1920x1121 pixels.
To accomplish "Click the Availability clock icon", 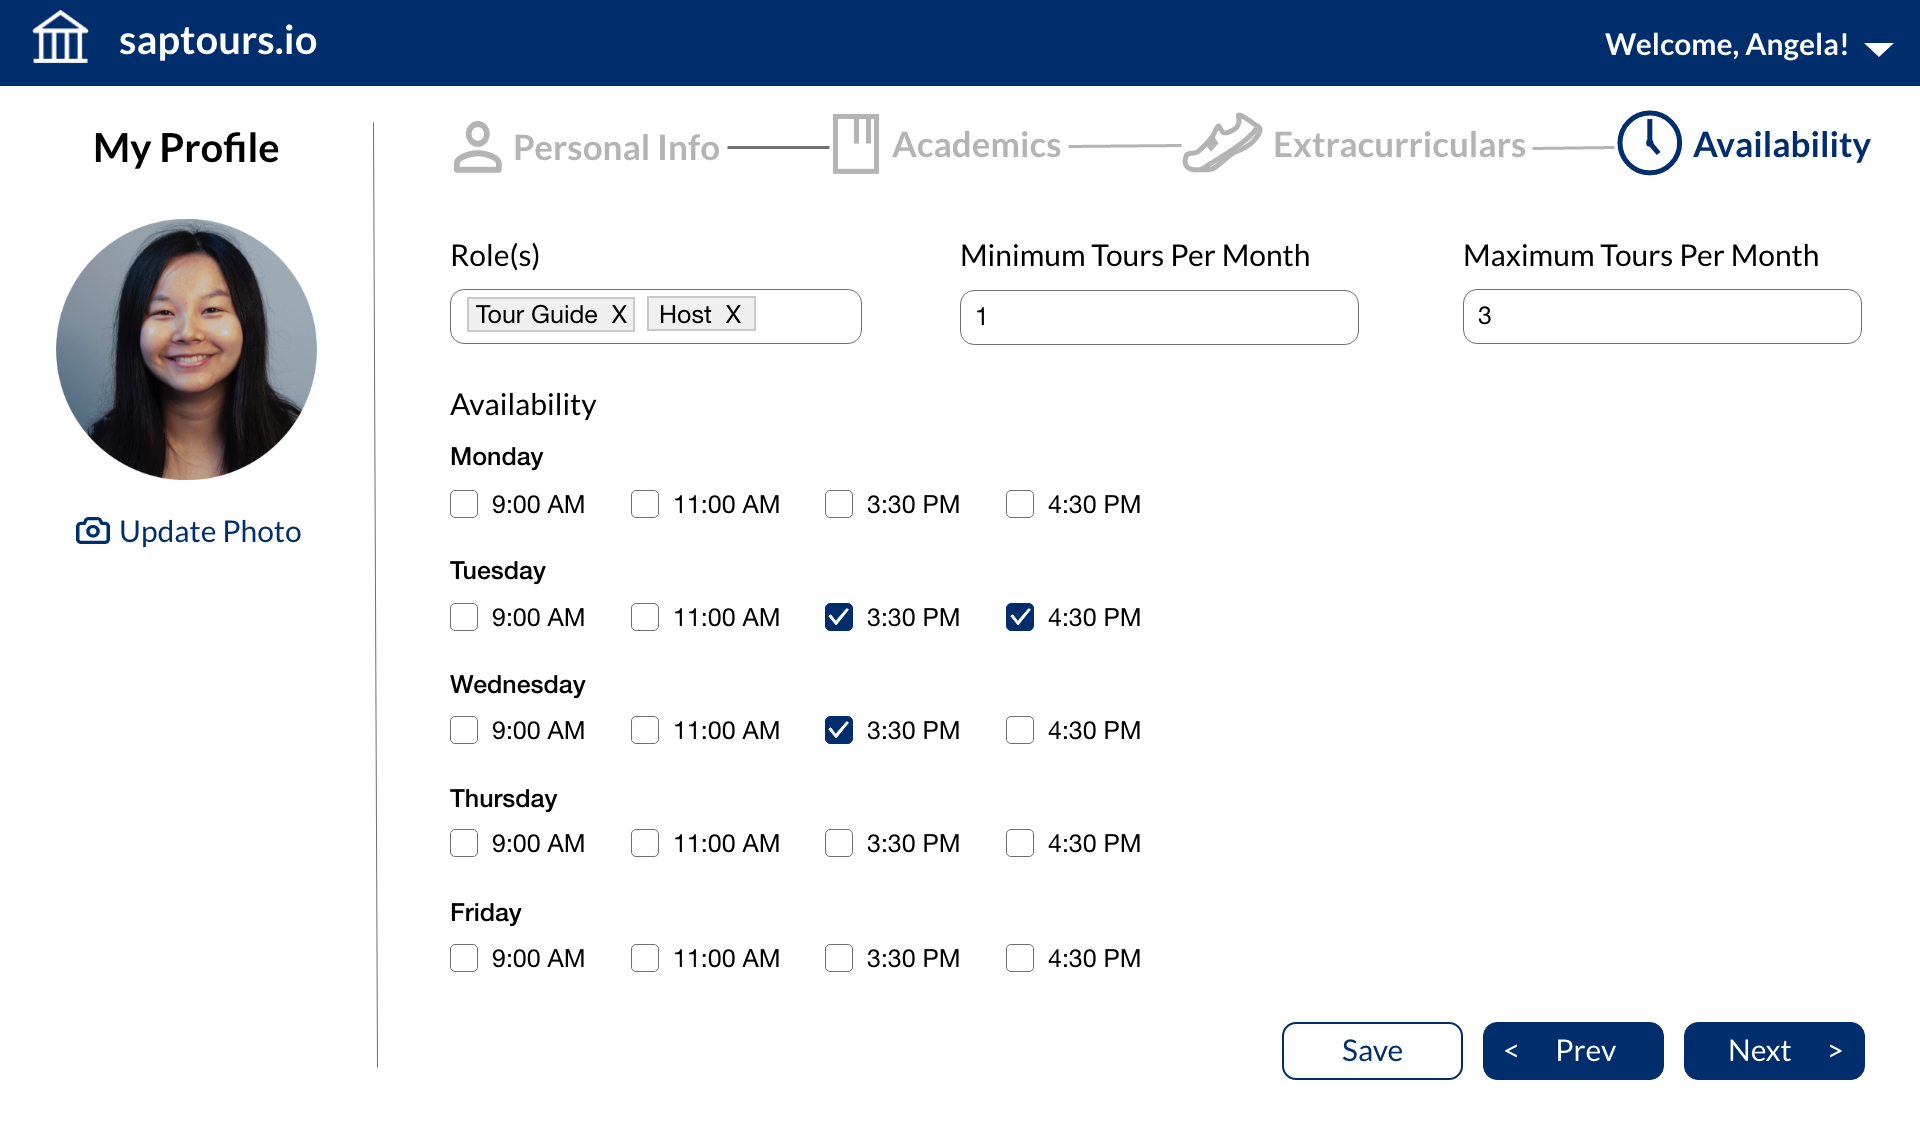I will pyautogui.click(x=1649, y=143).
